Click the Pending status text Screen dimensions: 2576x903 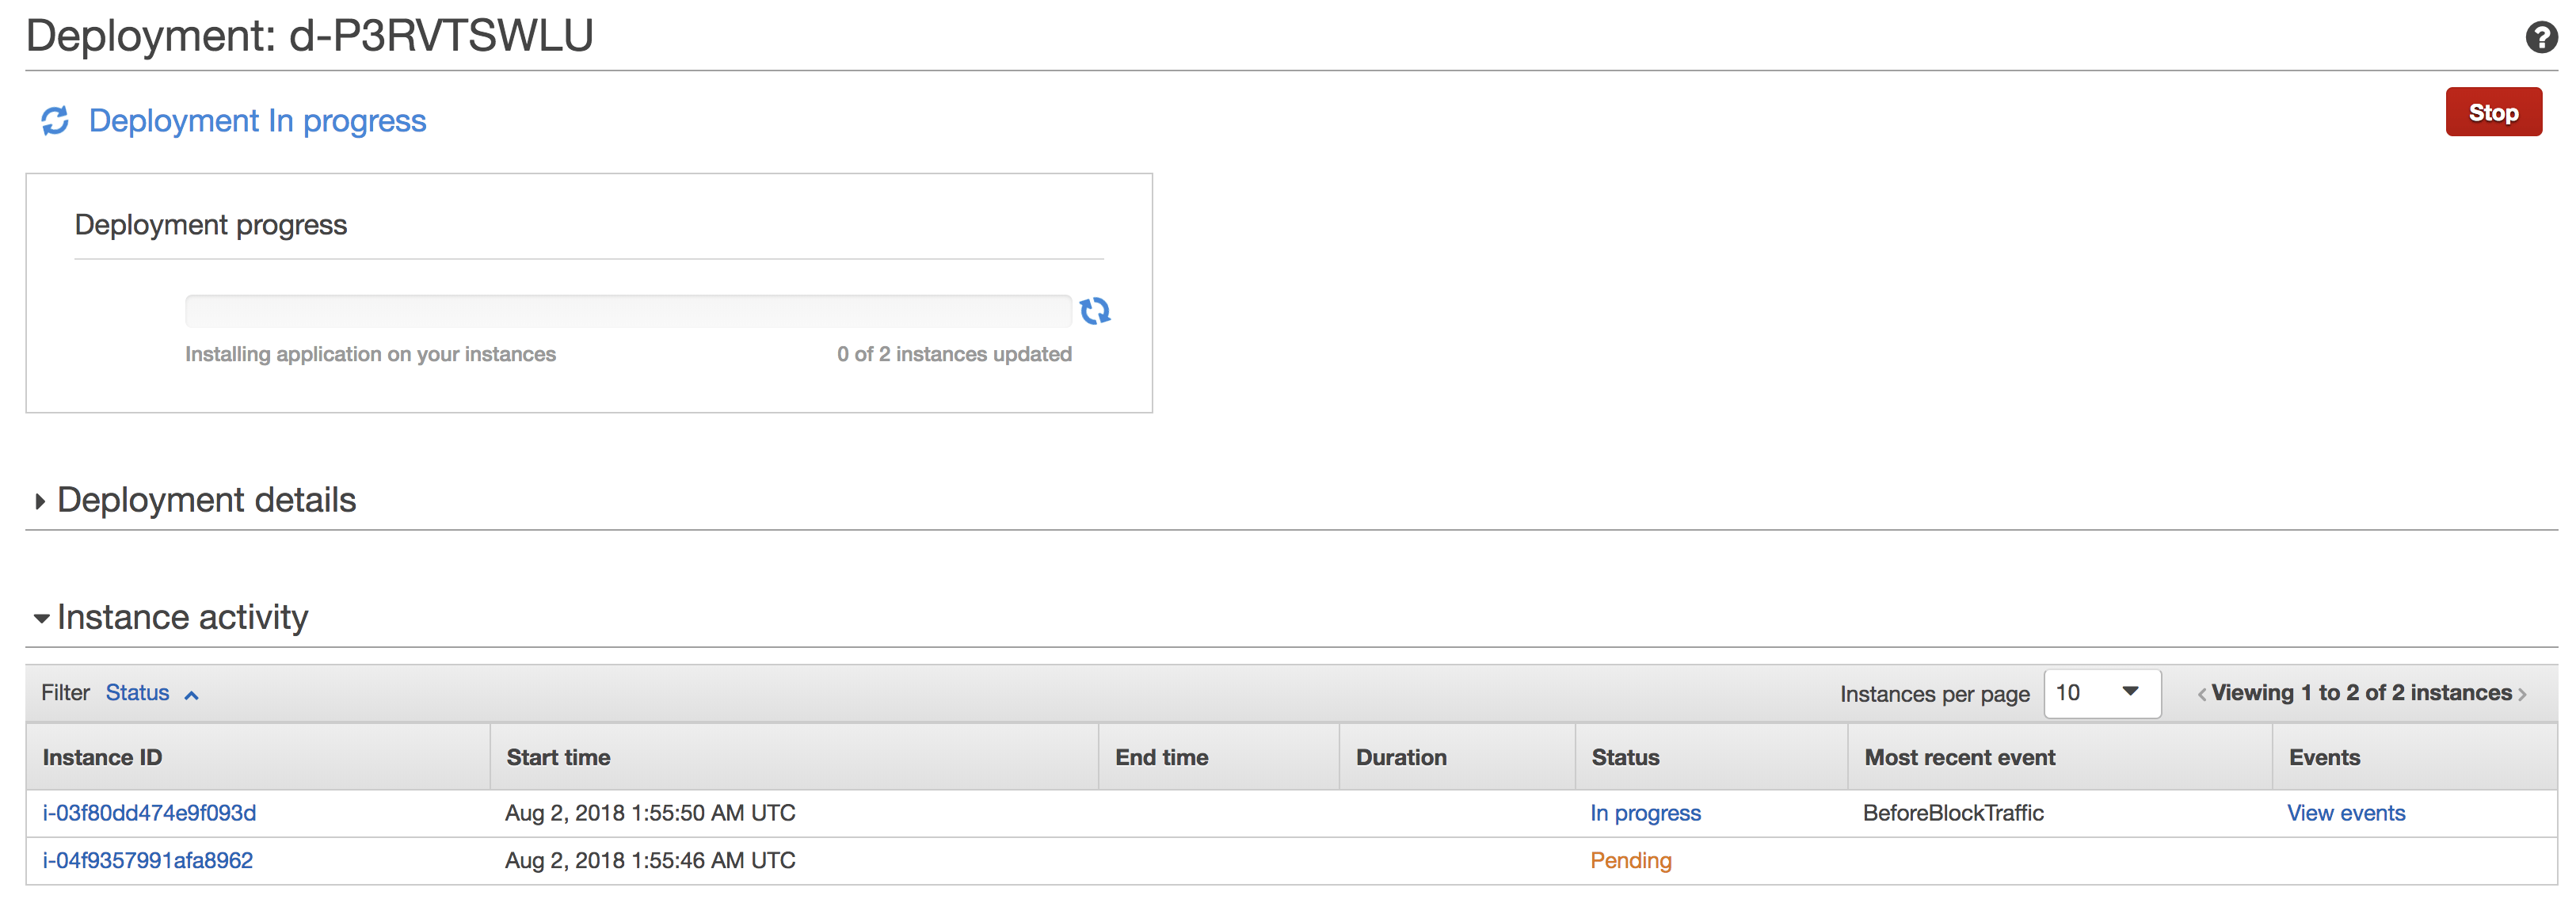coord(1630,860)
